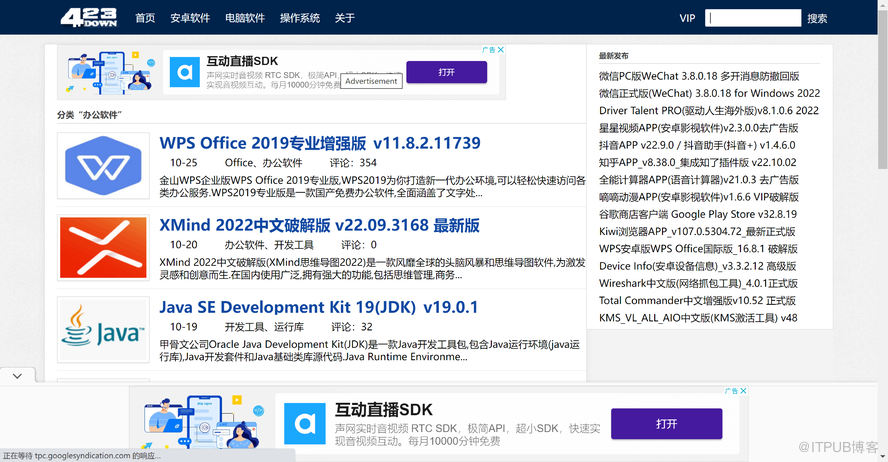888x462 pixels.
Task: Open 全能计算器APP sidebar link
Action: pos(699,180)
